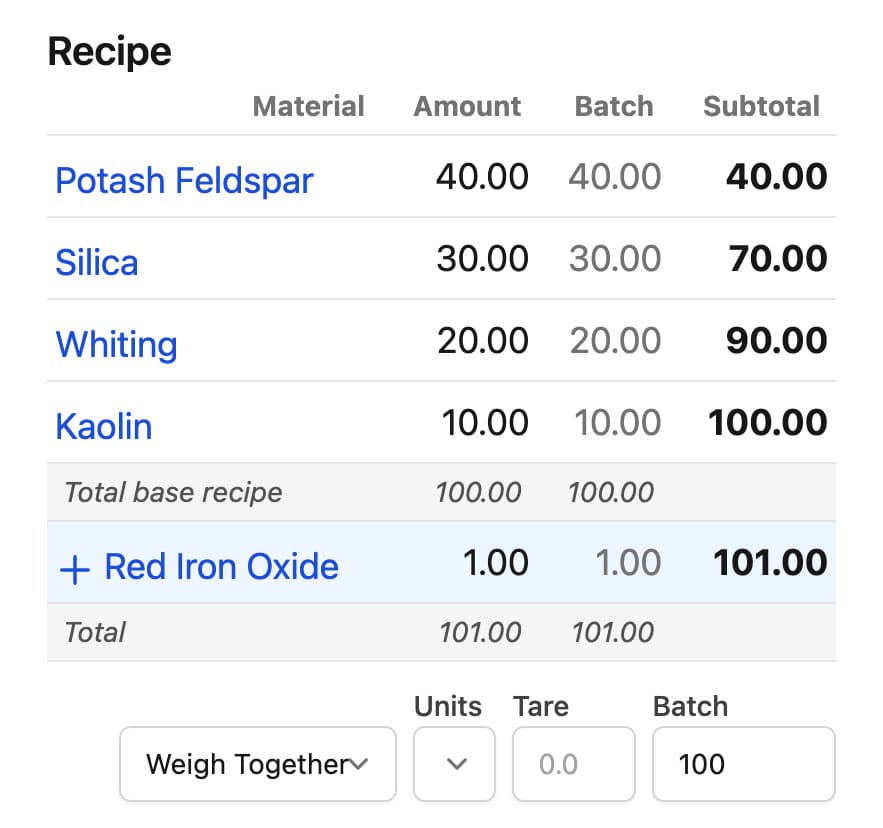Expand the Weigh Together dropdown
This screenshot has width=883, height=828.
[x=257, y=765]
